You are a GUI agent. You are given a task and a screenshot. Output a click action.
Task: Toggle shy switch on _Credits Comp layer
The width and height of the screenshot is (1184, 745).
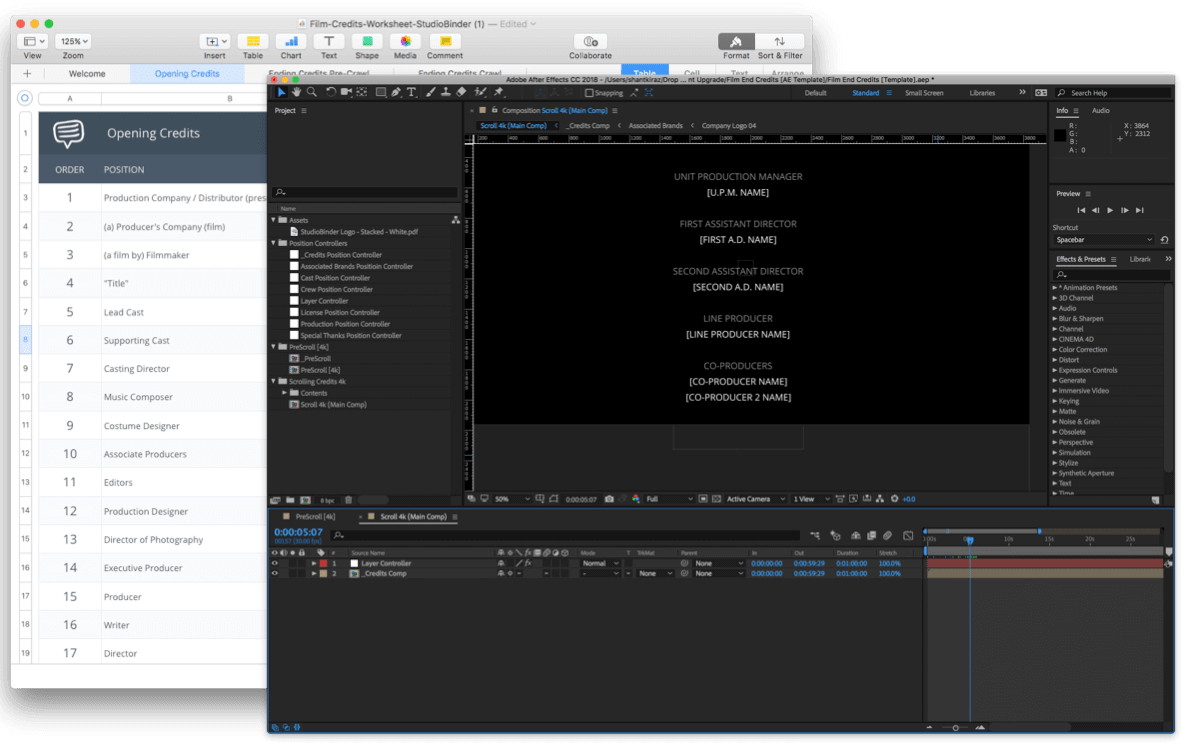pos(501,574)
